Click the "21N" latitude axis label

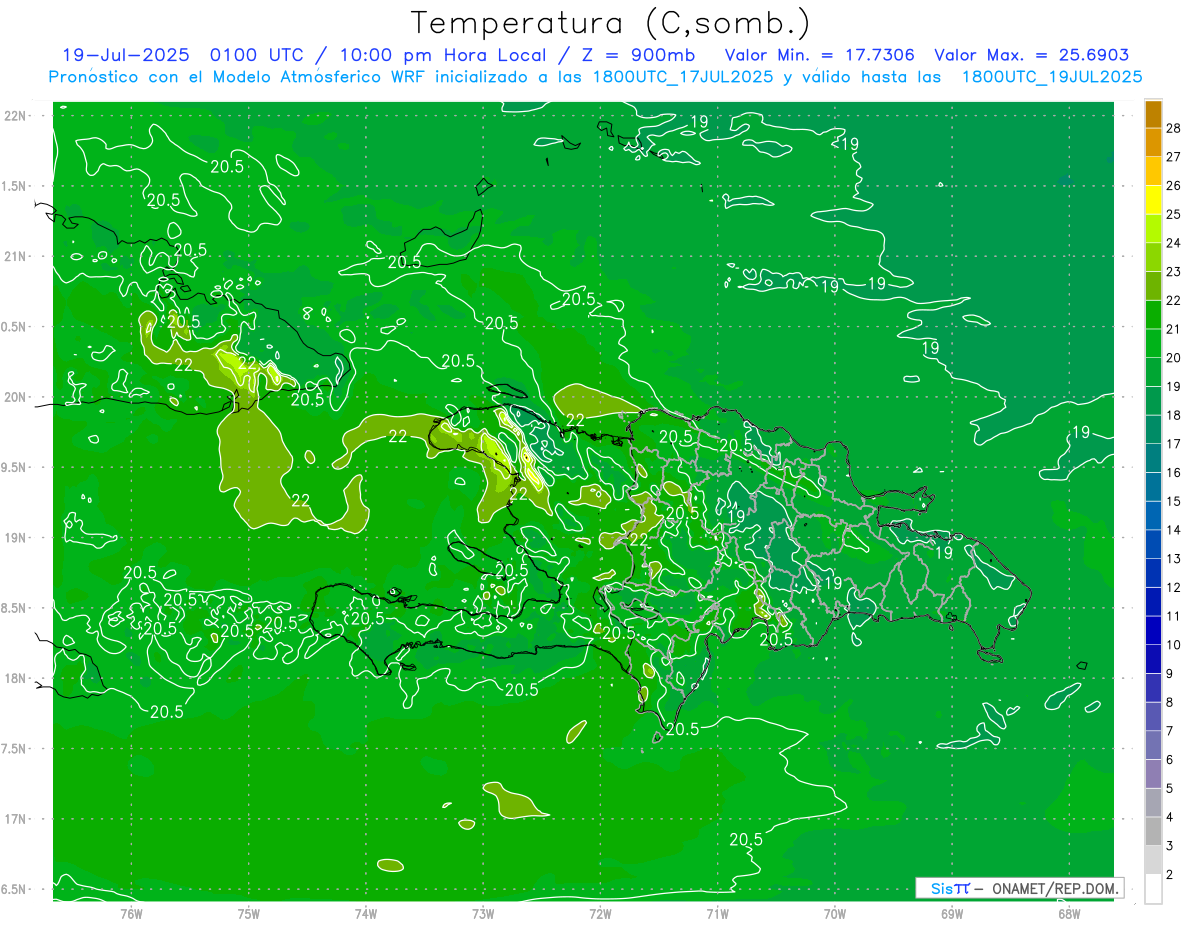coord(16,256)
